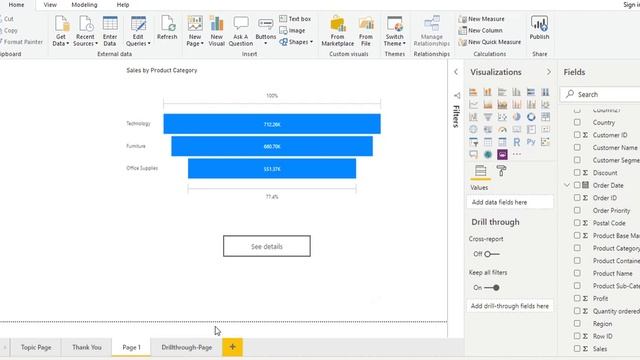Check the Product Name field checkbox

point(577,273)
